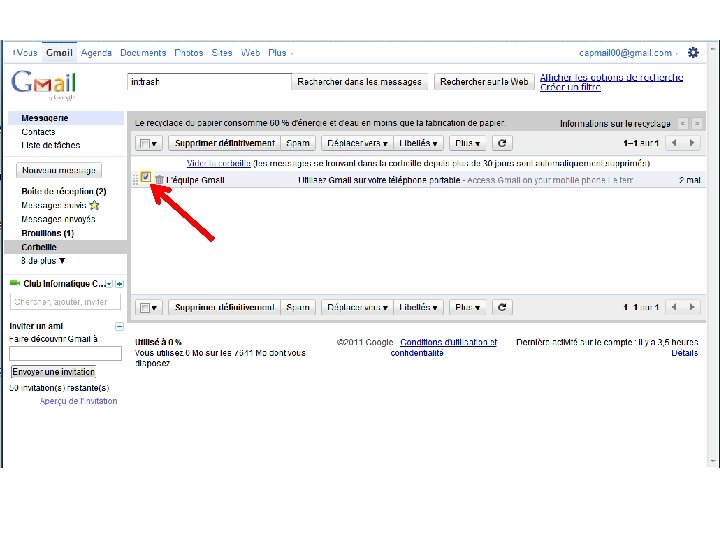Toggle the select-all checkbox in bottom toolbar
The height and width of the screenshot is (540, 720).
click(145, 308)
